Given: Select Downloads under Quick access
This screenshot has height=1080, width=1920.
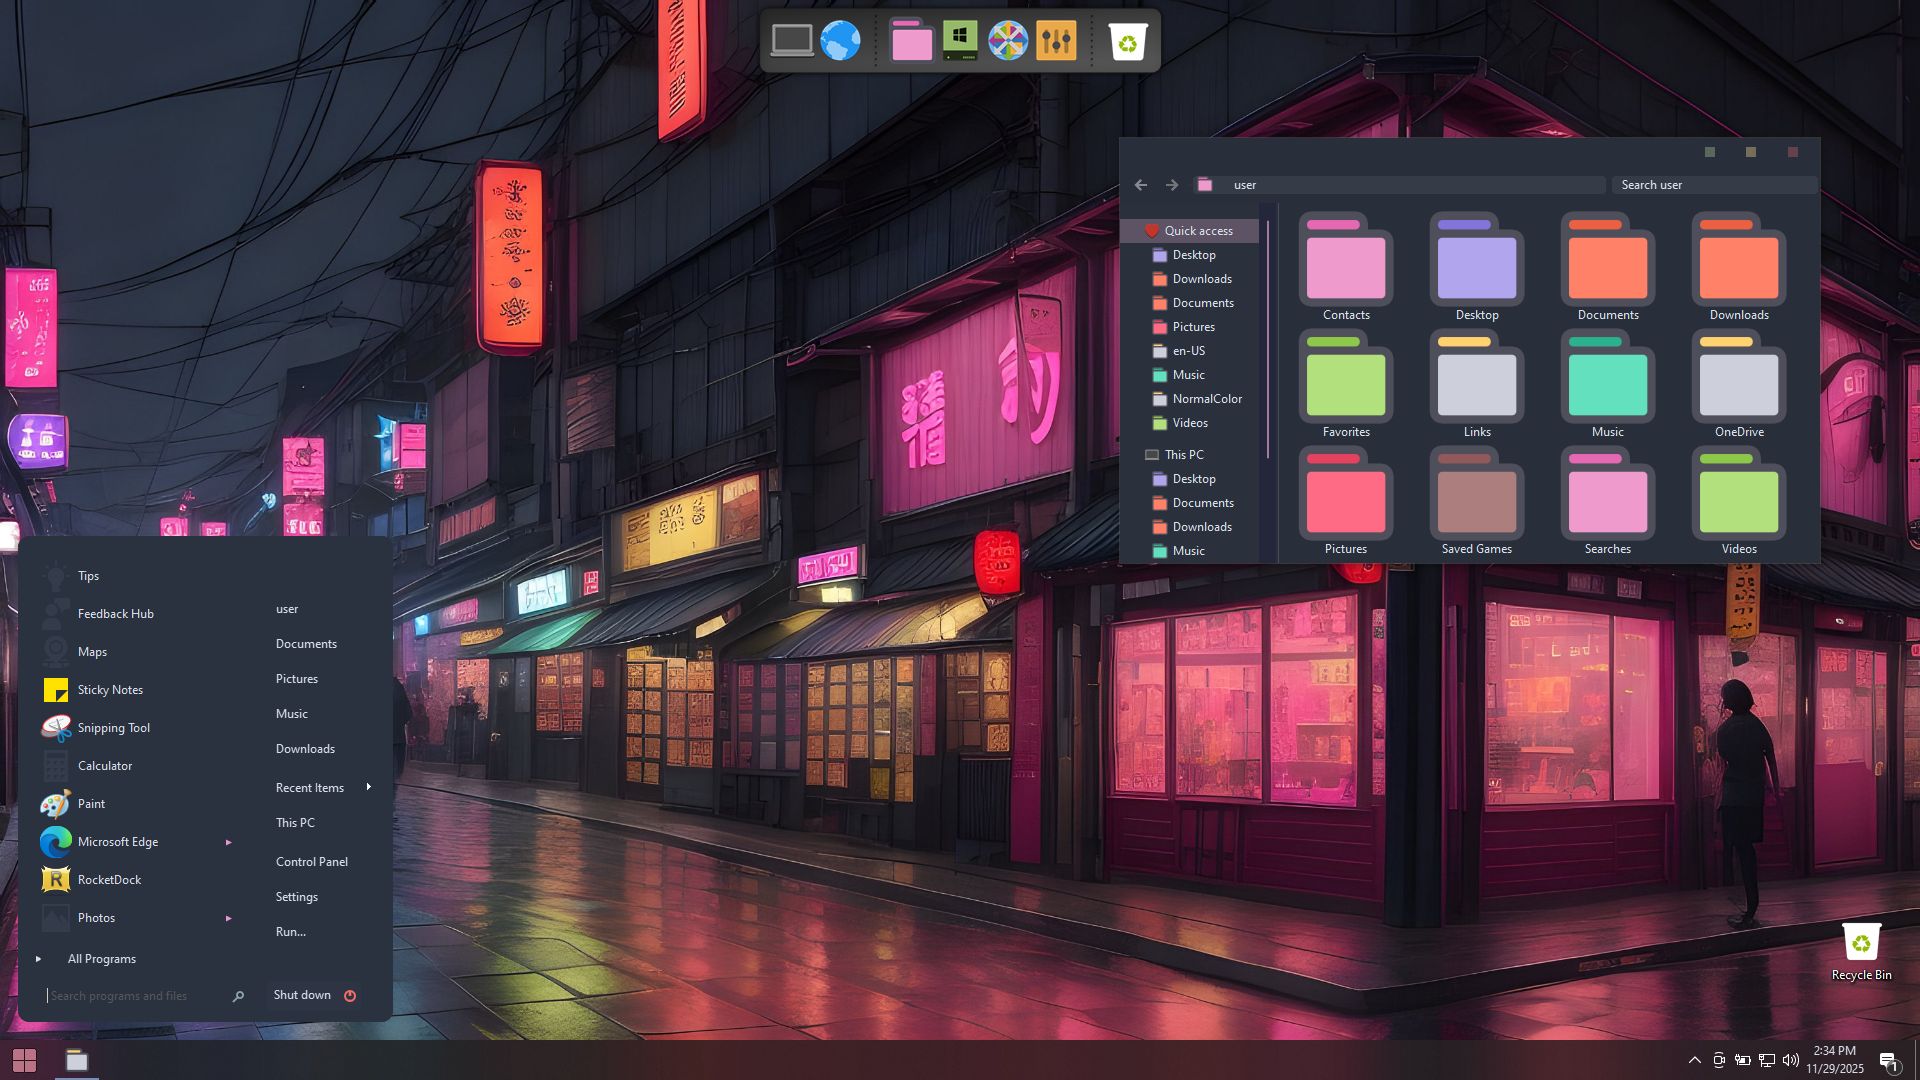Looking at the screenshot, I should [x=1201, y=279].
